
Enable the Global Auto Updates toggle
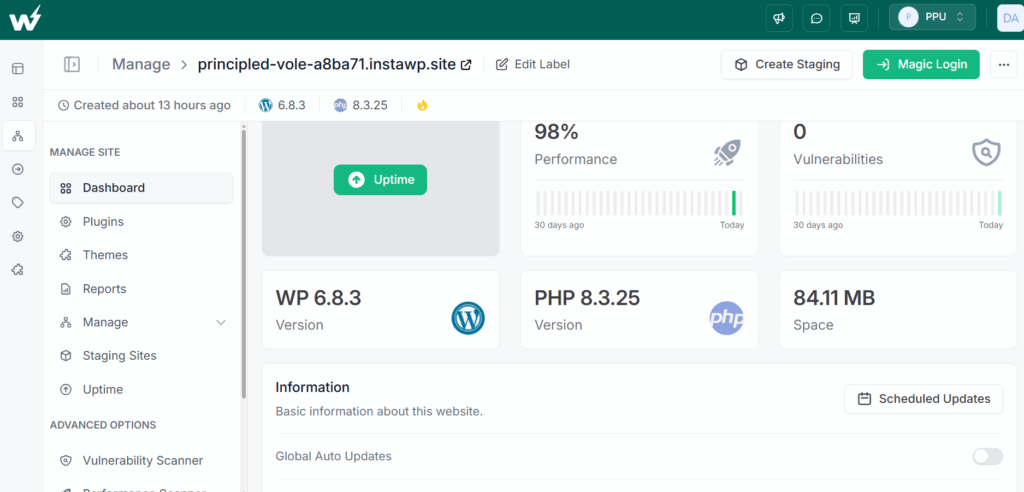coord(987,456)
